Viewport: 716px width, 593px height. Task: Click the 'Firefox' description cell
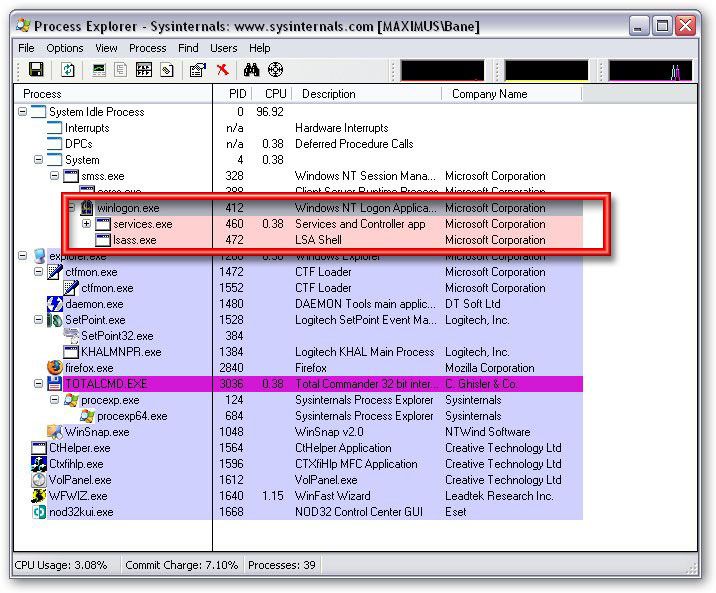311,368
